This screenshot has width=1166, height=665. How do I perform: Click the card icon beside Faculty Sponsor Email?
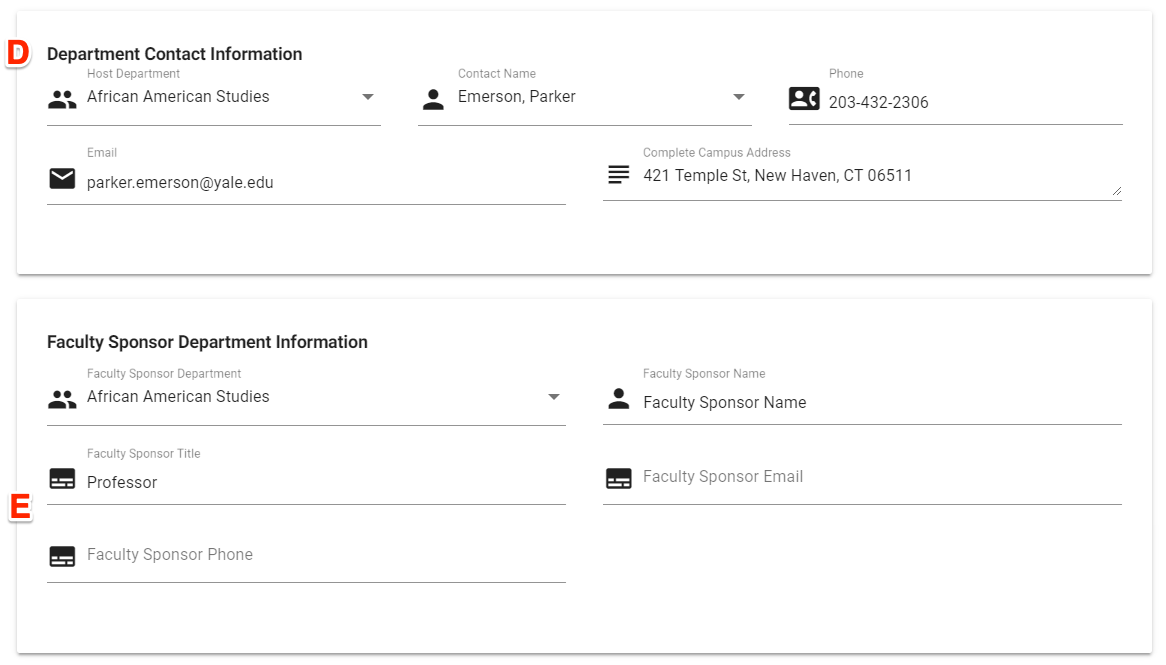[x=619, y=479]
